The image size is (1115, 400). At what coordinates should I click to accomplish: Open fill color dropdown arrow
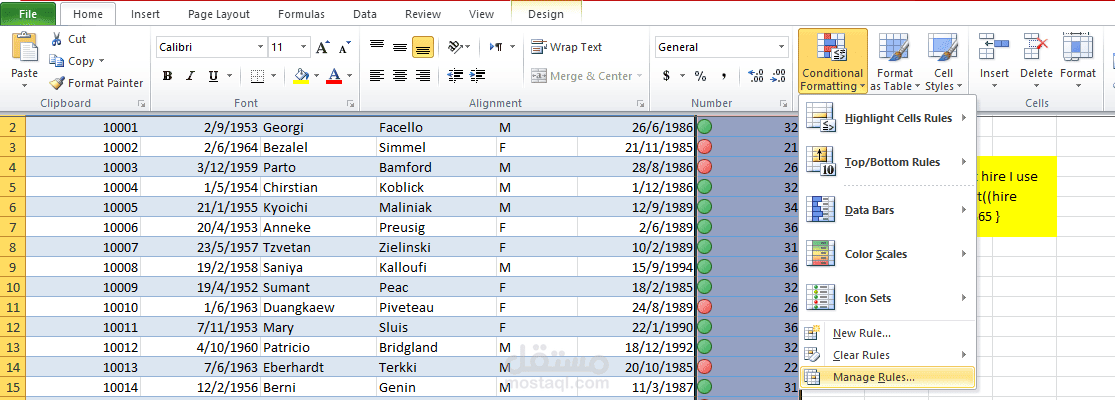(316, 76)
